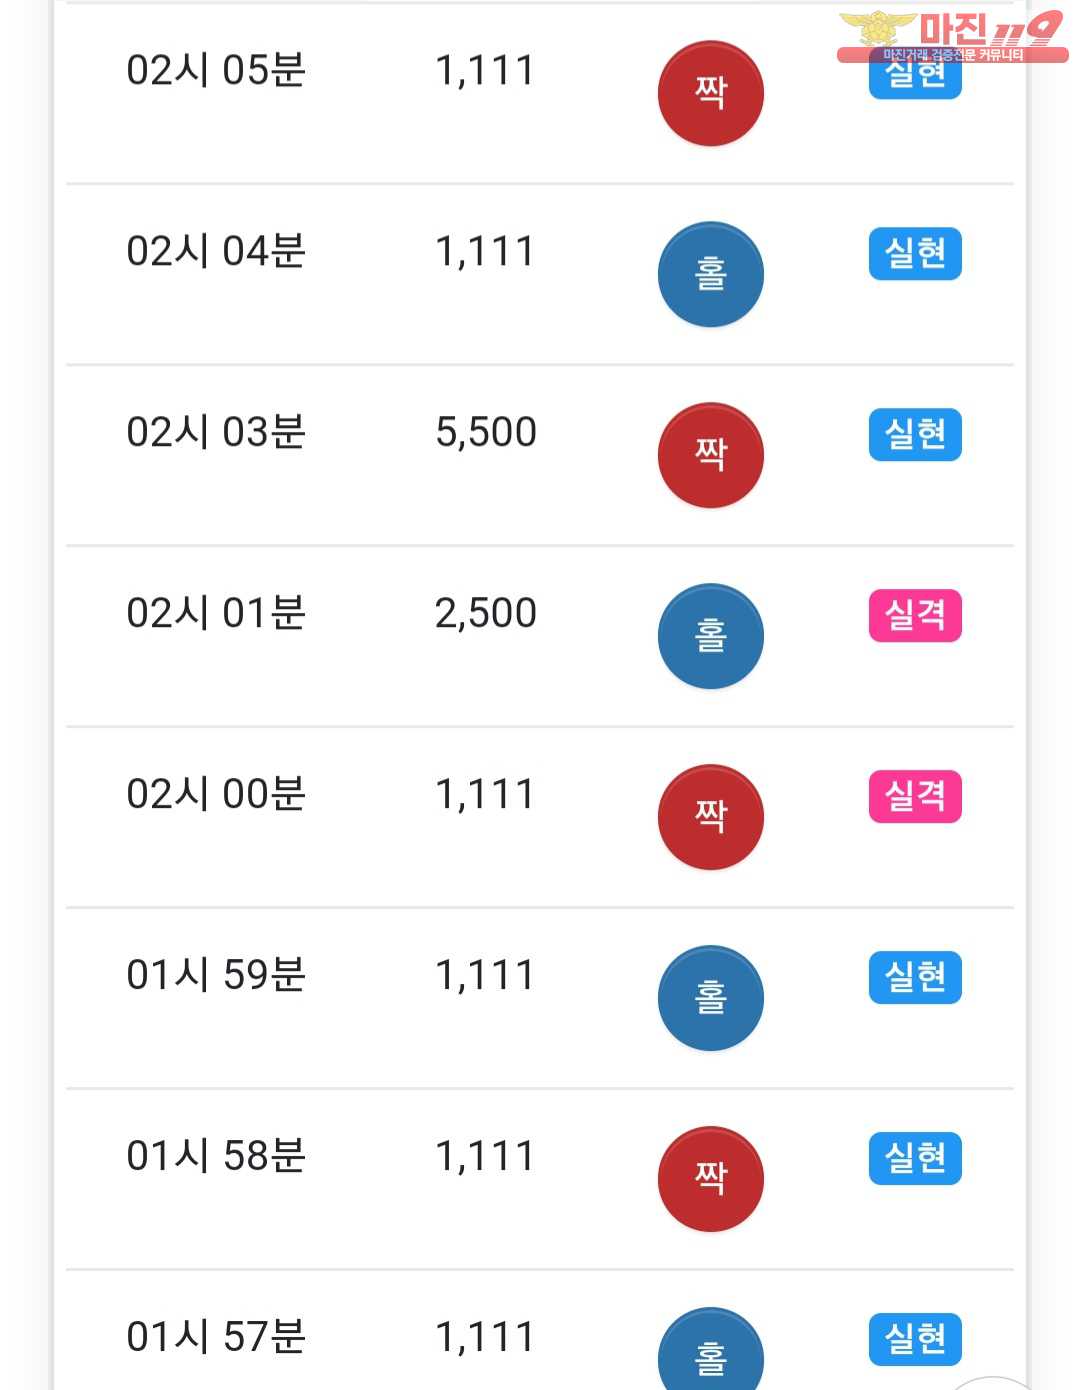Select the blue 홀 circle at 02시 01분
Viewport: 1080px width, 1390px height.
[710, 636]
